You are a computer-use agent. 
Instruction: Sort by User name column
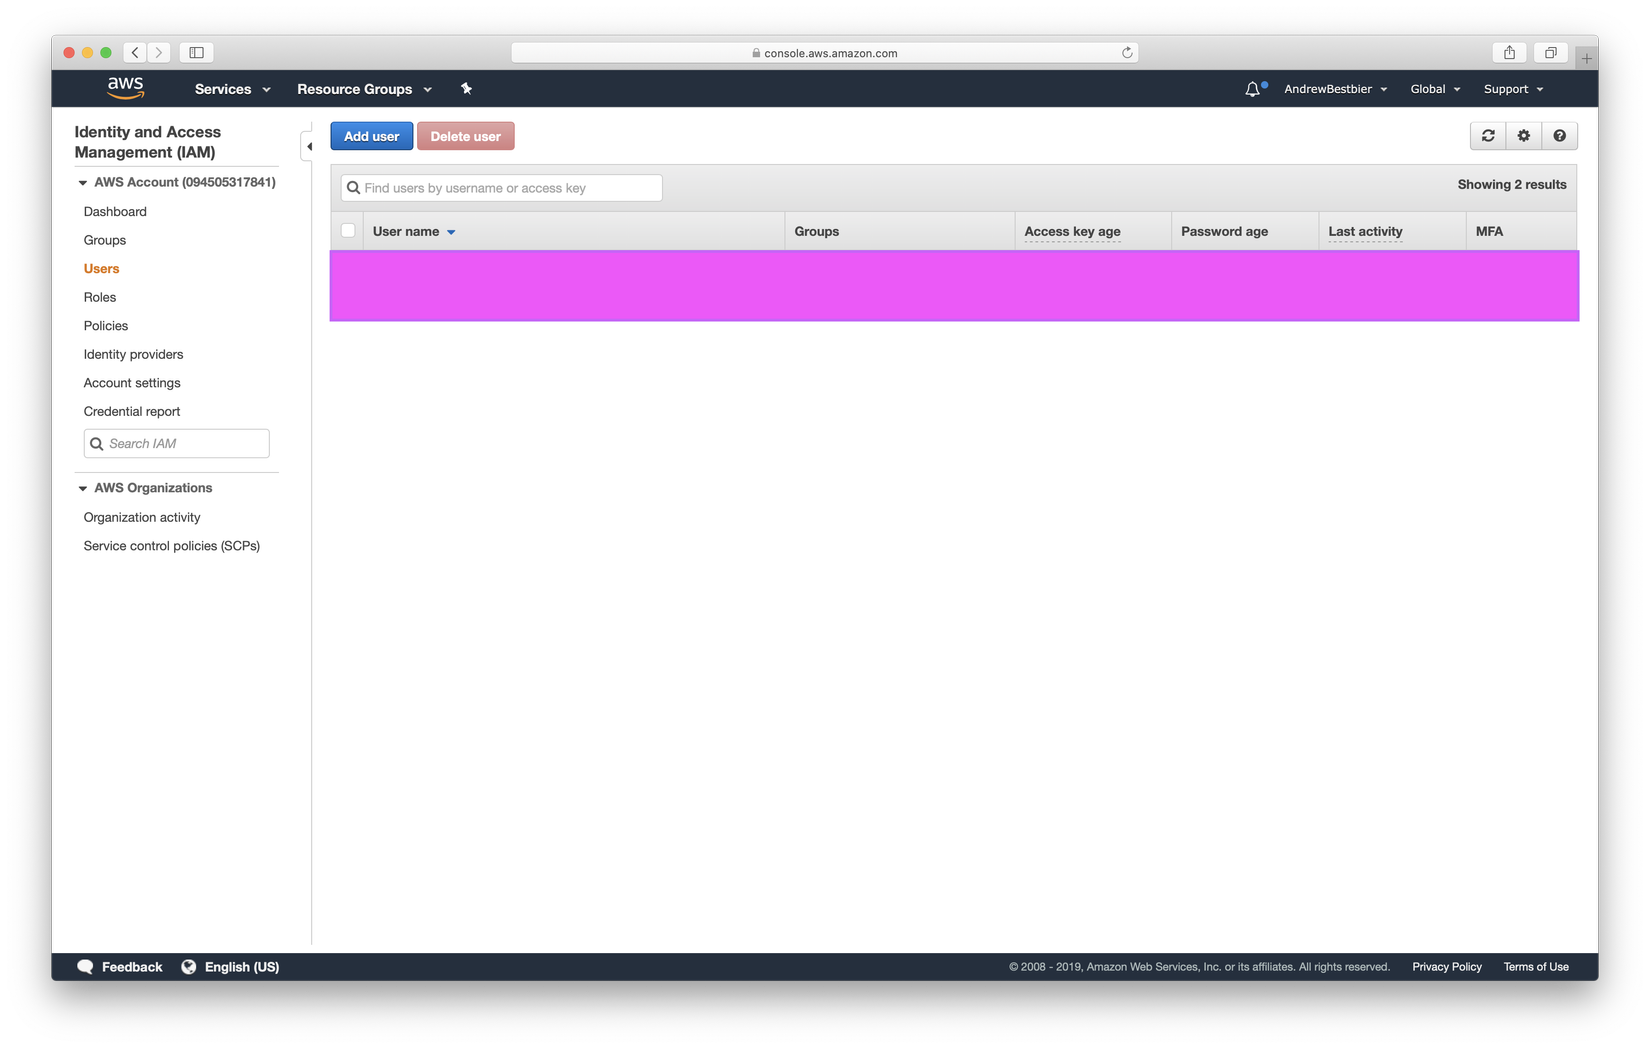point(414,232)
